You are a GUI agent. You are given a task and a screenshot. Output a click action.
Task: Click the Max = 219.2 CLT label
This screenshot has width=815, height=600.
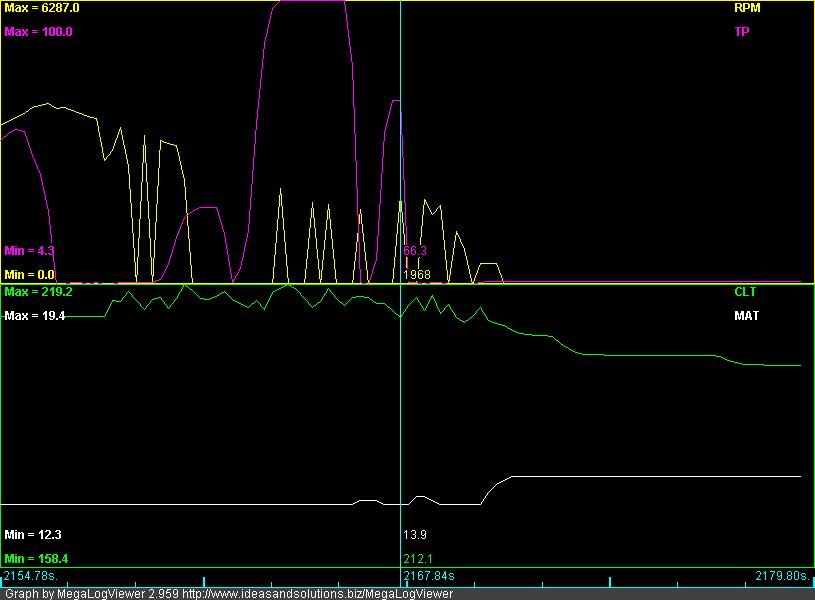[x=38, y=292]
